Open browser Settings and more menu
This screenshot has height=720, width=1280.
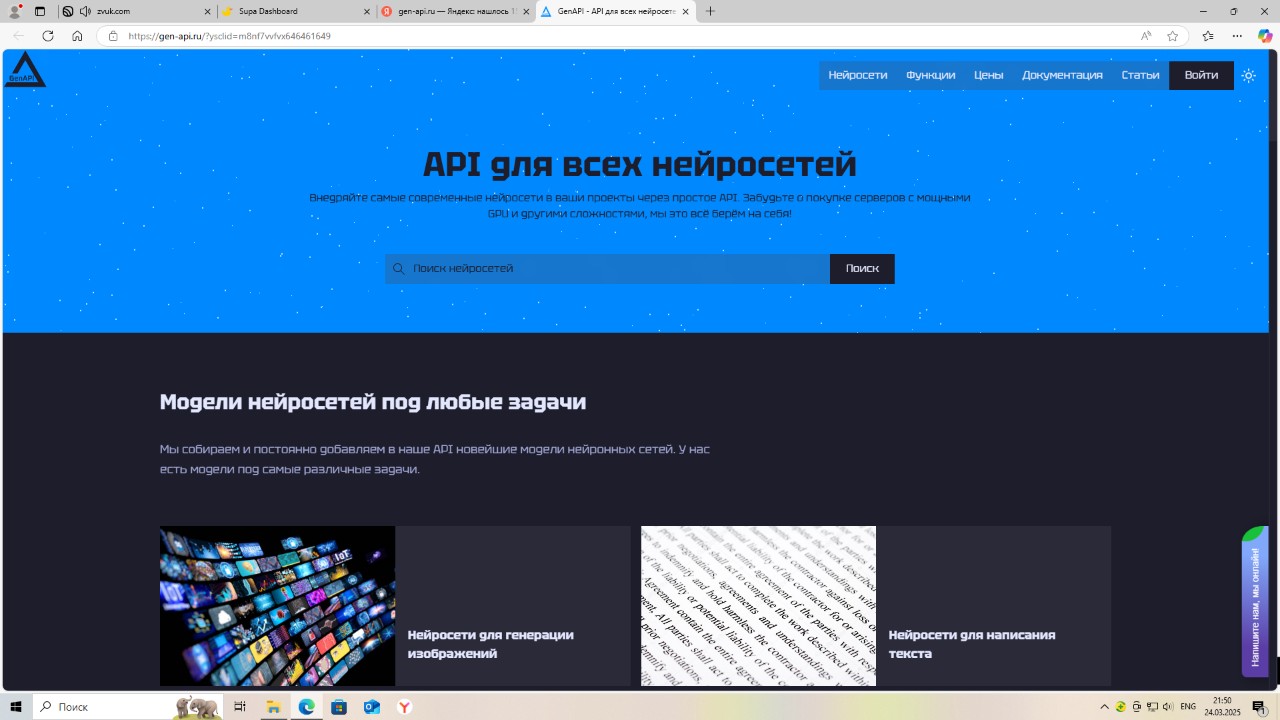tap(1237, 36)
